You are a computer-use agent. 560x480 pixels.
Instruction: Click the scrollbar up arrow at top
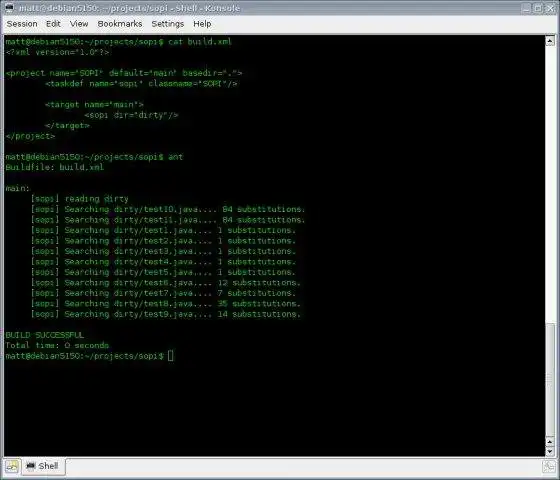[x=550, y=41]
